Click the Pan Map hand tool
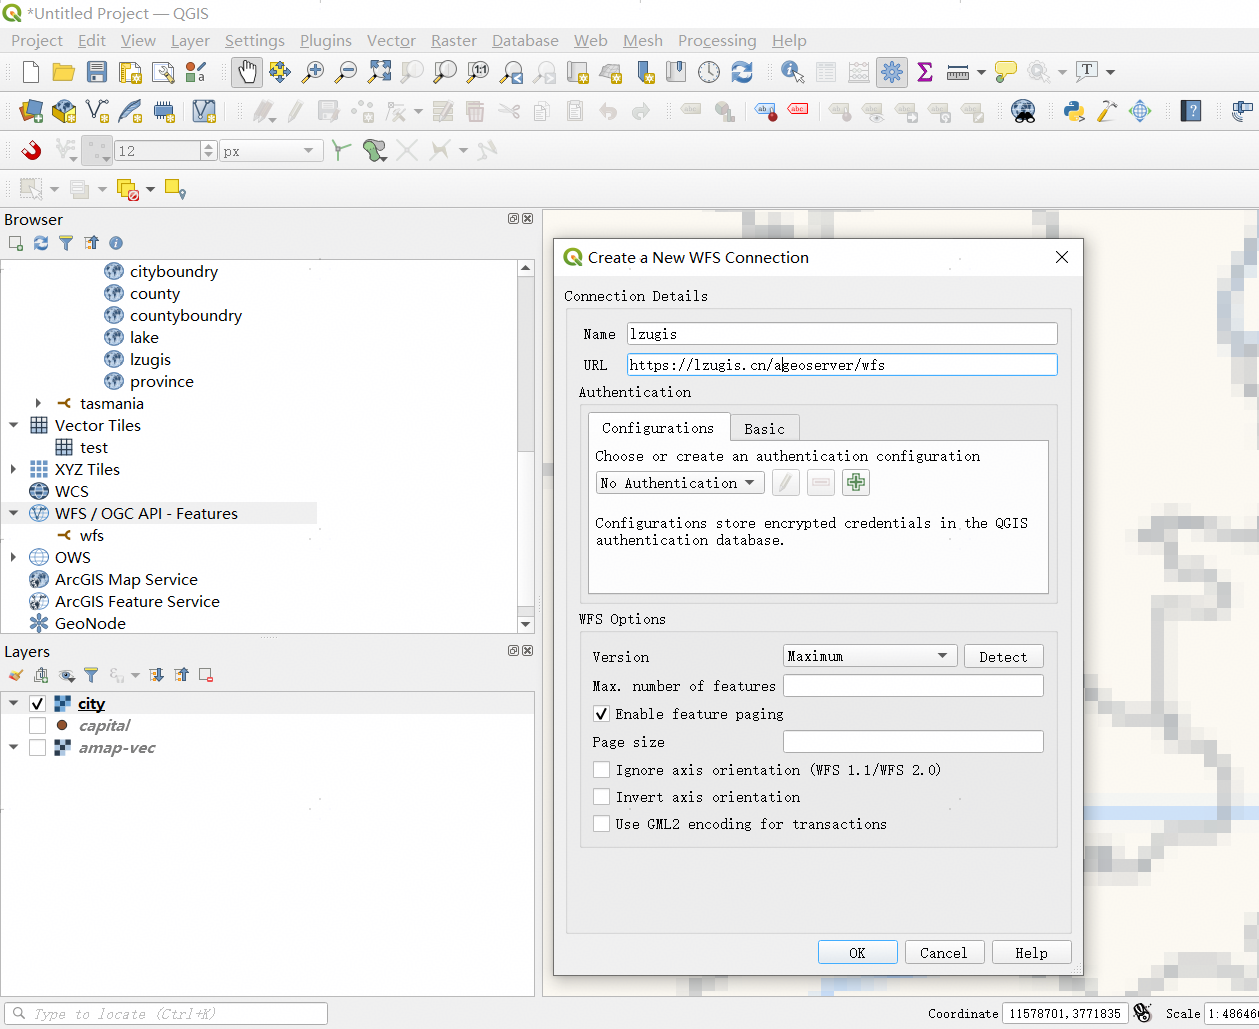Viewport: 1259px width, 1029px height. (x=246, y=72)
